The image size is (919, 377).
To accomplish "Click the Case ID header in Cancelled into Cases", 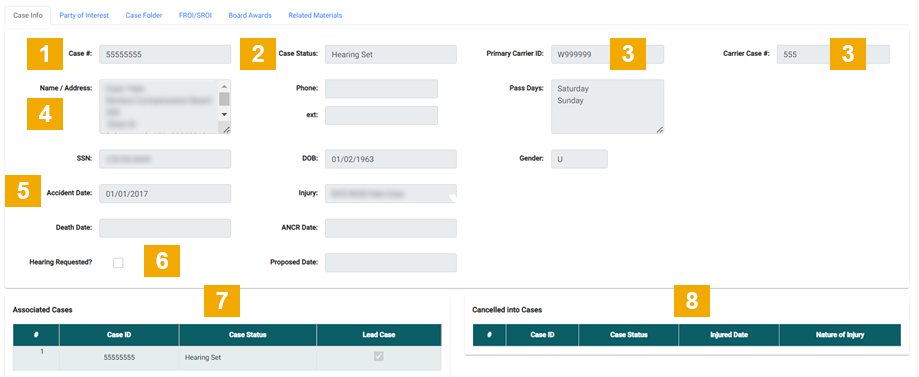I will tap(542, 335).
